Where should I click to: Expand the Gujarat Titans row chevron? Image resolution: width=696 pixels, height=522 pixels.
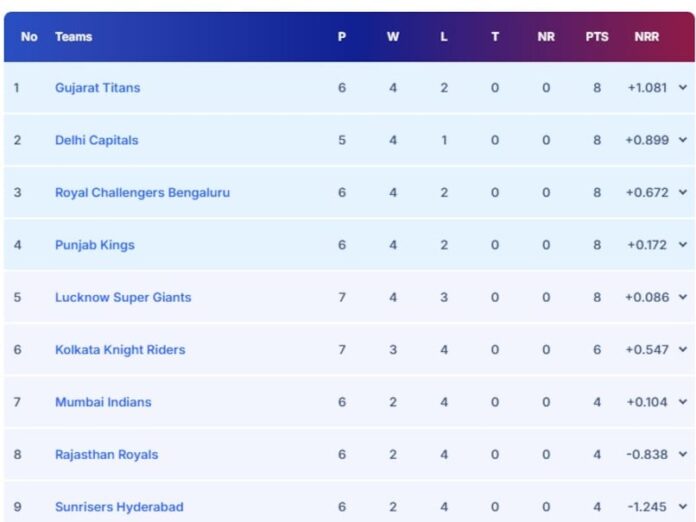pyautogui.click(x=683, y=88)
